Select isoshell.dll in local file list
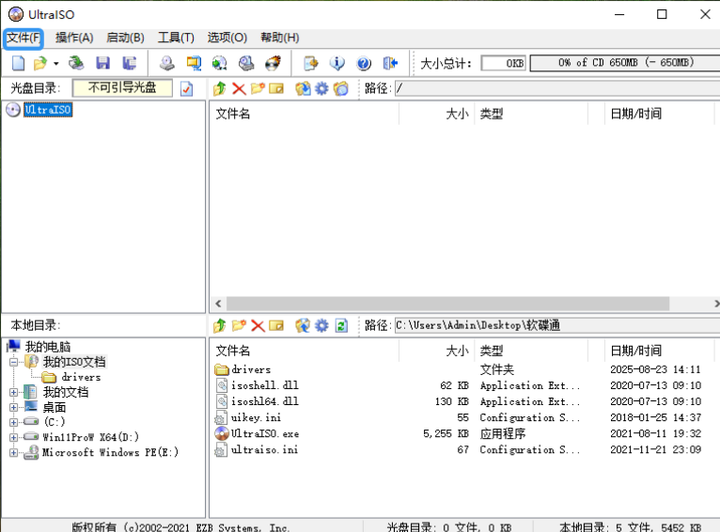The image size is (720, 532). click(264, 386)
